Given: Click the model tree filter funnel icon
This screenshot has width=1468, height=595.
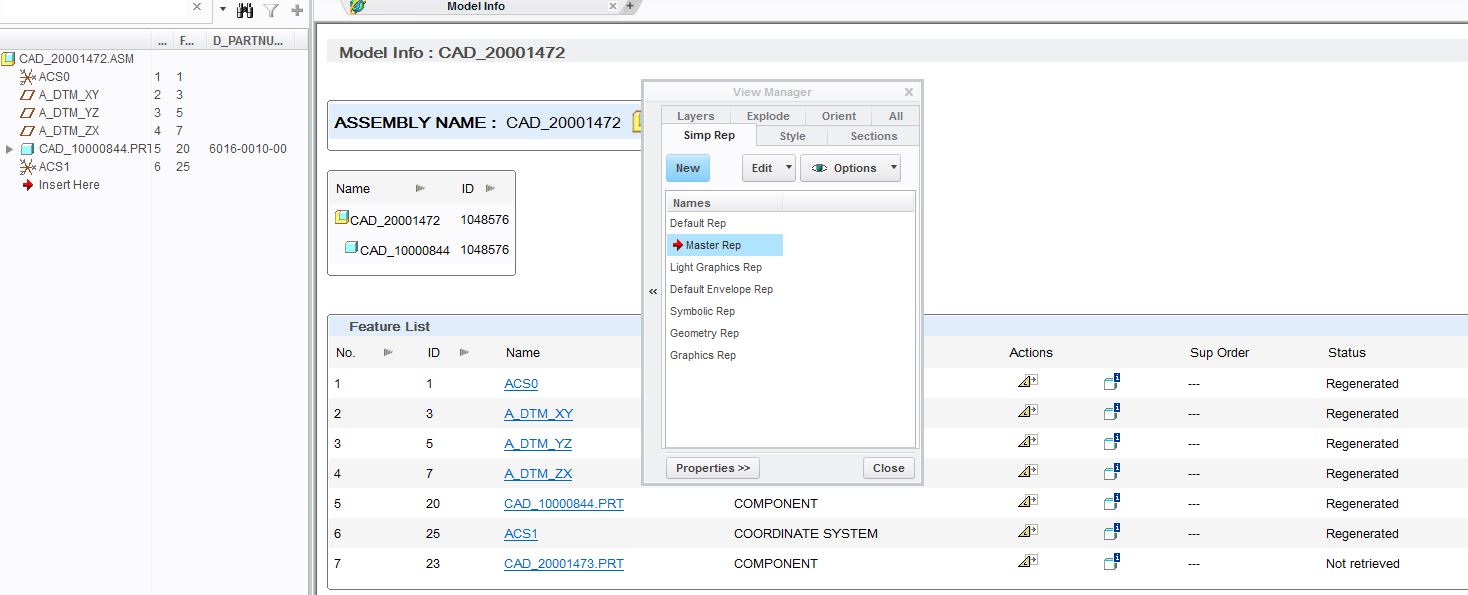Looking at the screenshot, I should [271, 10].
